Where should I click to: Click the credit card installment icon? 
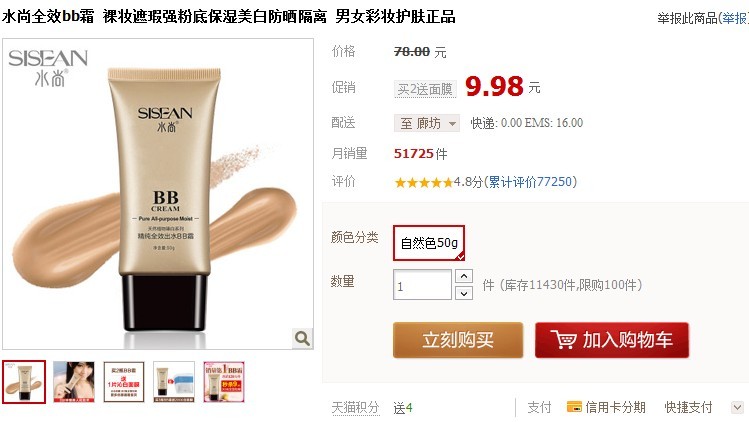coord(574,407)
